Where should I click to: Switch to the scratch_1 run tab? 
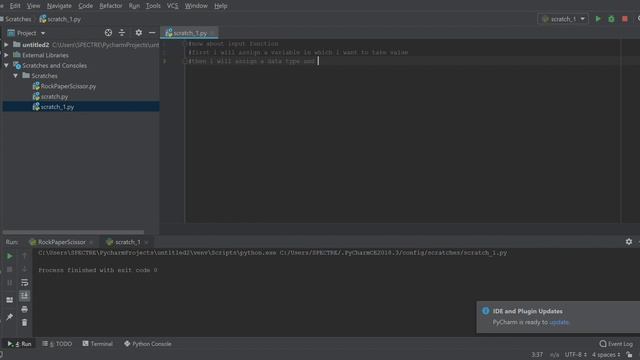(x=124, y=242)
